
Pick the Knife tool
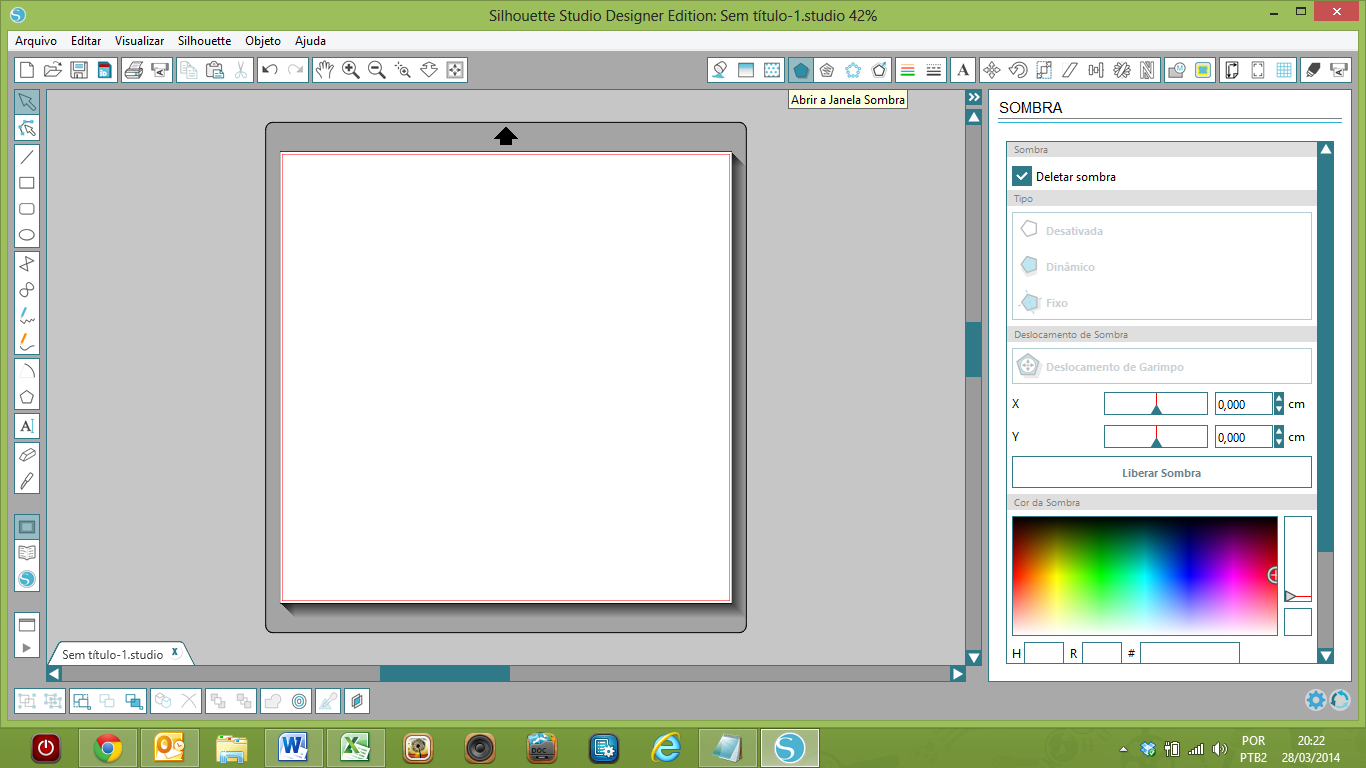(27, 480)
